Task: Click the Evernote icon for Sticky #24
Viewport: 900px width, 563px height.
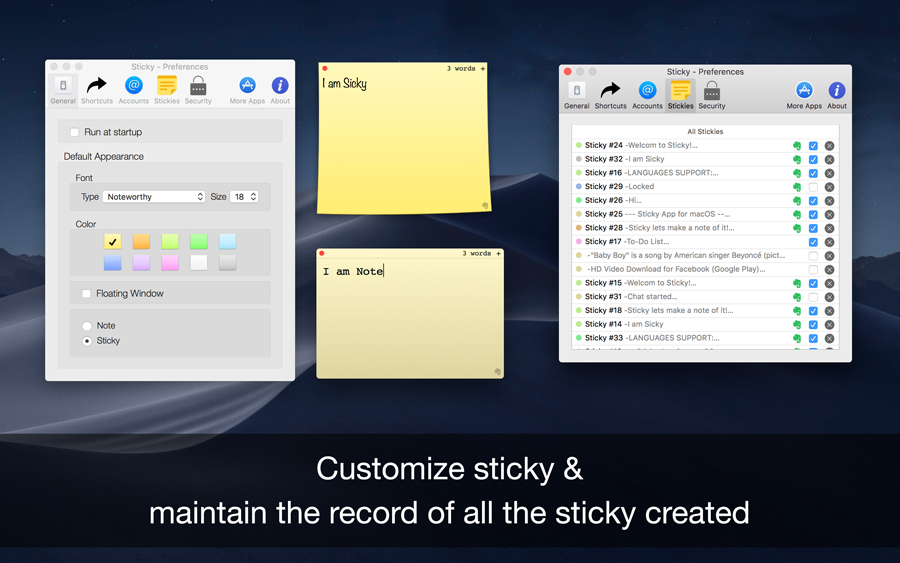Action: 797,146
